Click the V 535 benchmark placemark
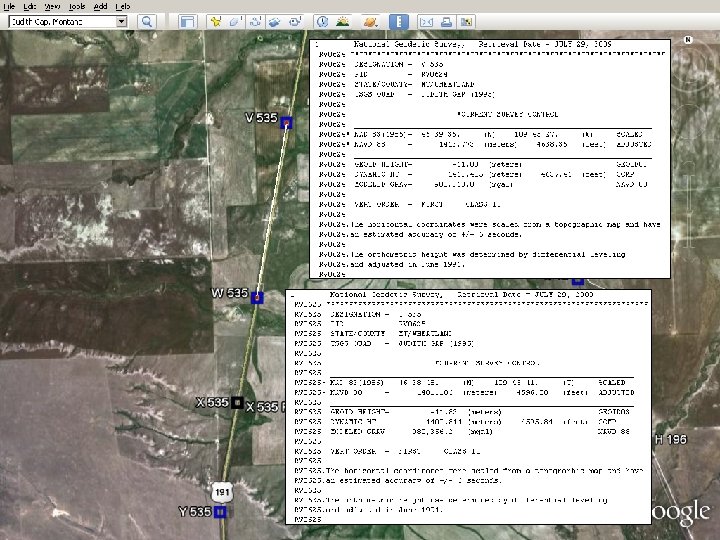Image resolution: width=720 pixels, height=540 pixels. (286, 123)
